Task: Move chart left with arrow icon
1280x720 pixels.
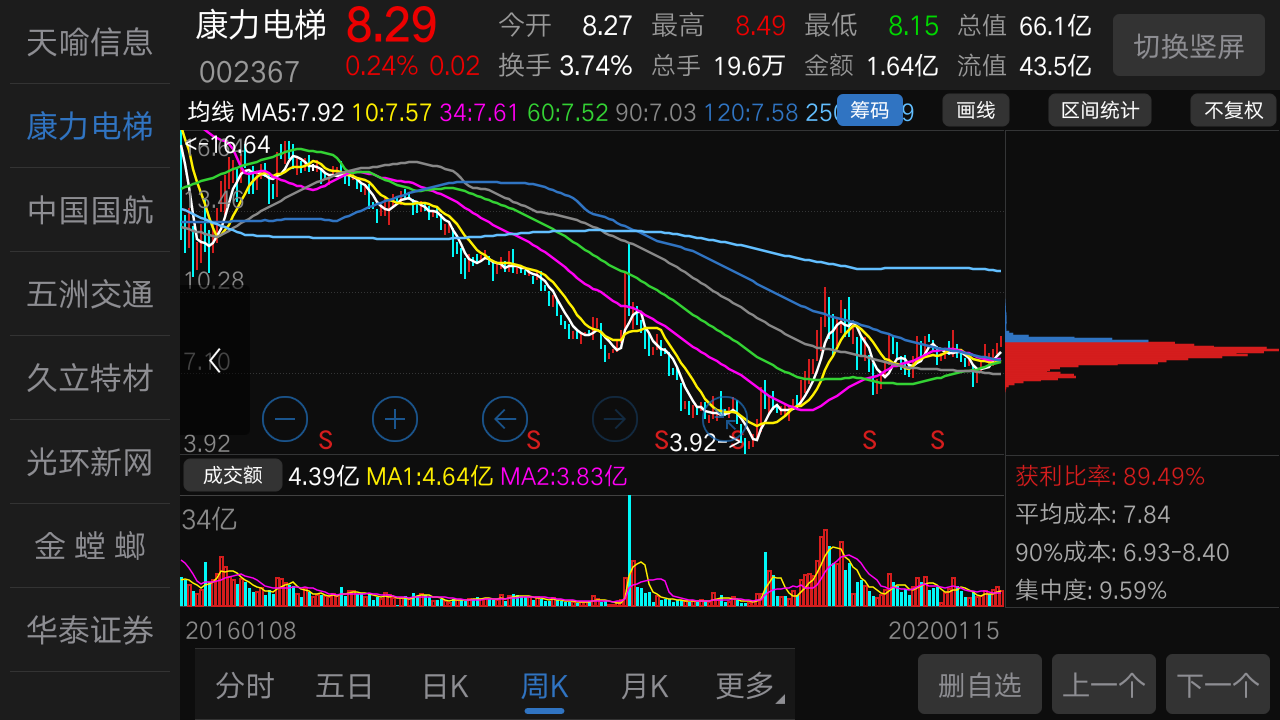Action: pyautogui.click(x=505, y=419)
